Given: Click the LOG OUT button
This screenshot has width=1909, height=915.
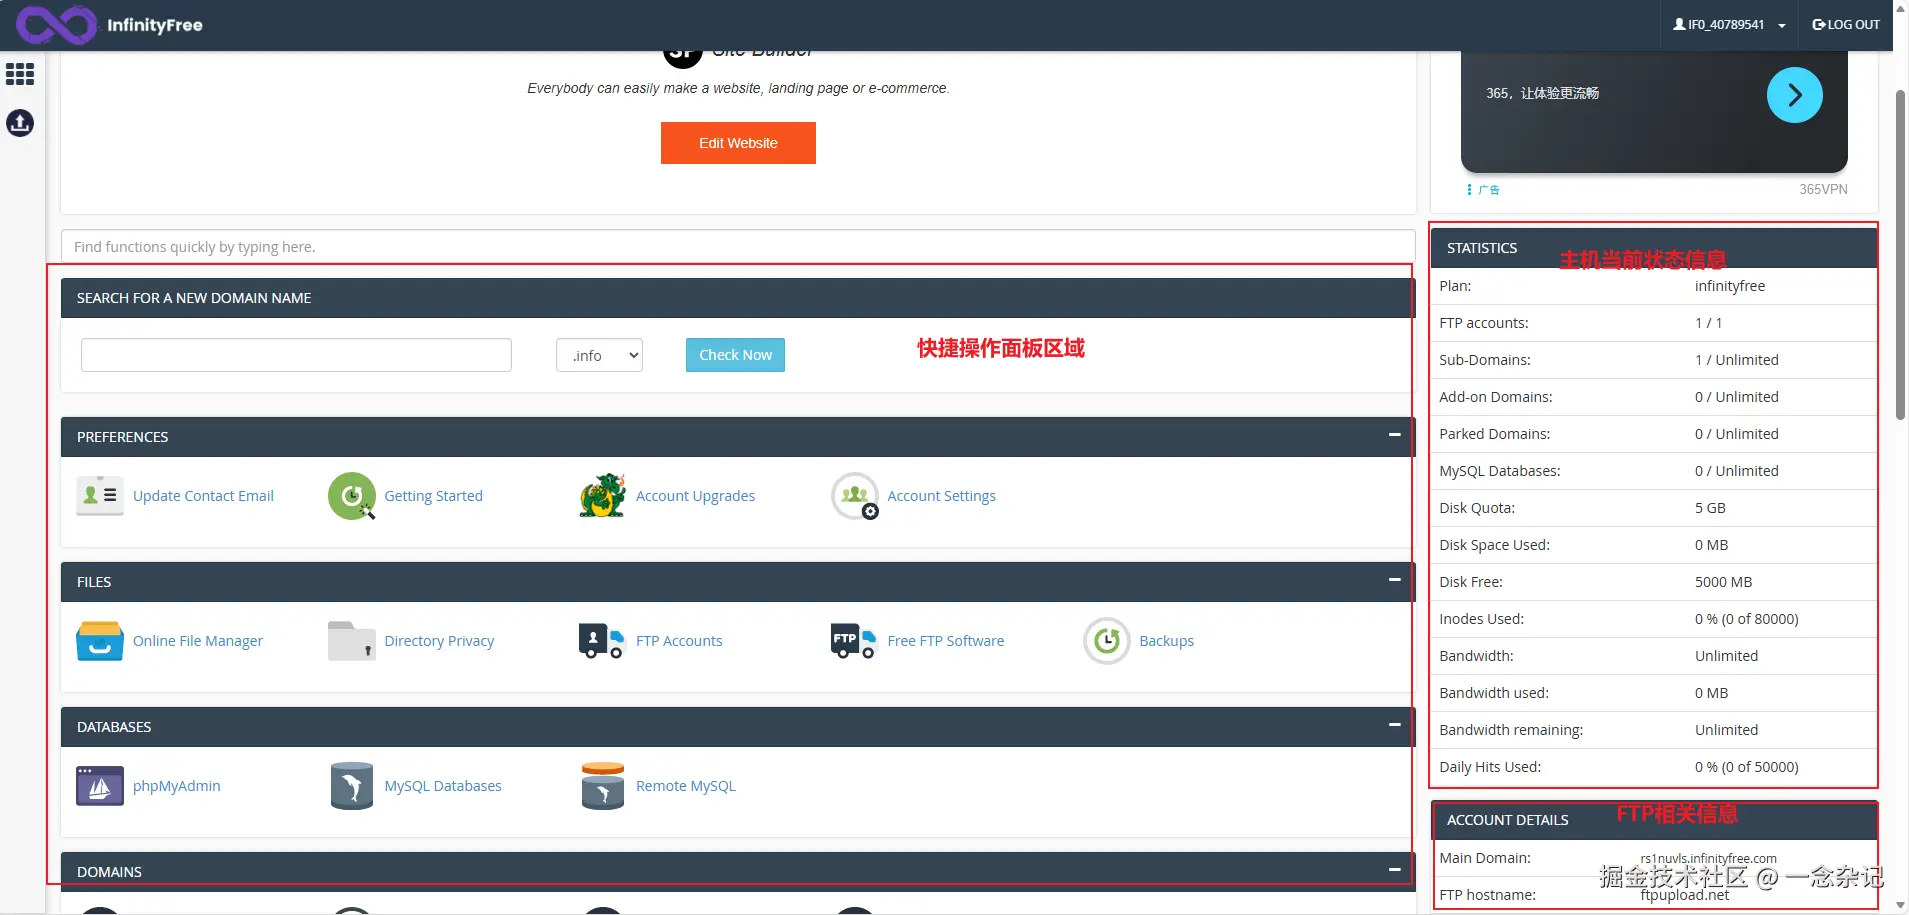Looking at the screenshot, I should [x=1846, y=25].
